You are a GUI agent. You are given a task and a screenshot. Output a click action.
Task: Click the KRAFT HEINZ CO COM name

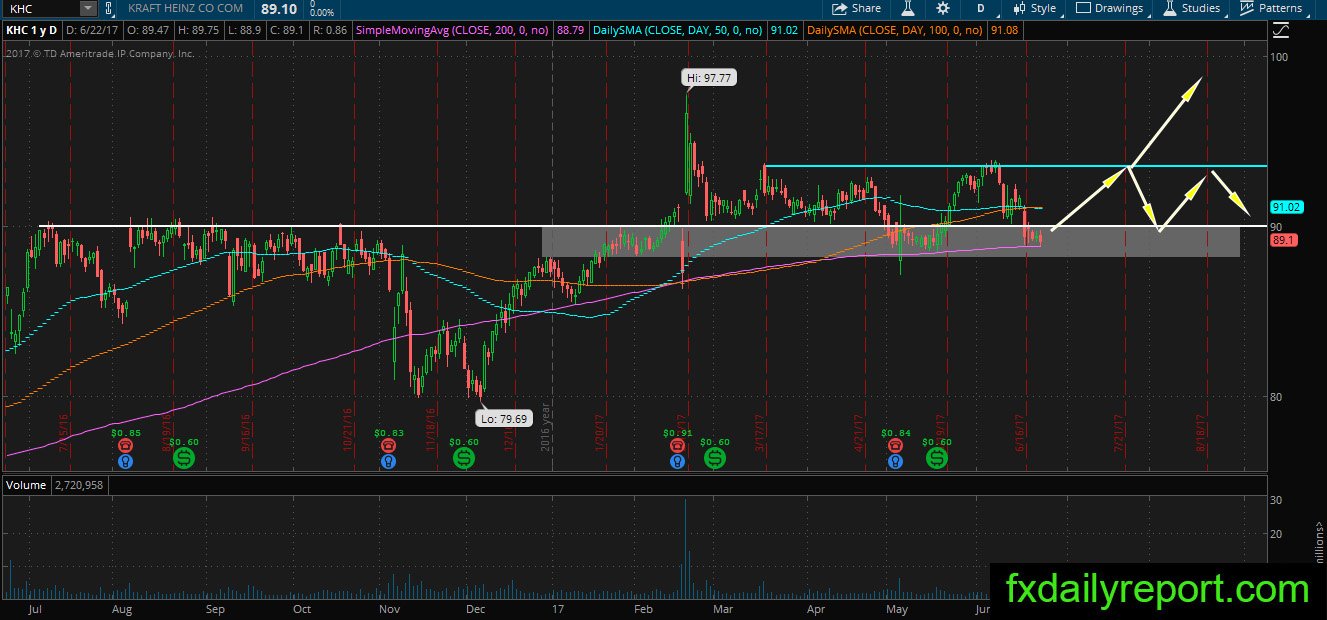pos(186,8)
